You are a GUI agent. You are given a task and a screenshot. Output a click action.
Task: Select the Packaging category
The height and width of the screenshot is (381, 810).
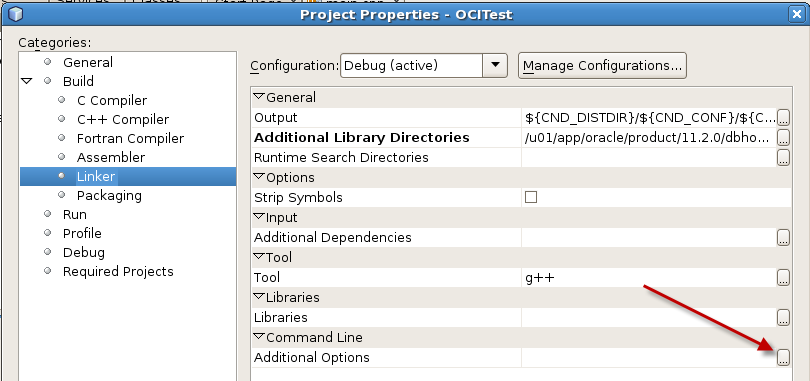tap(109, 196)
